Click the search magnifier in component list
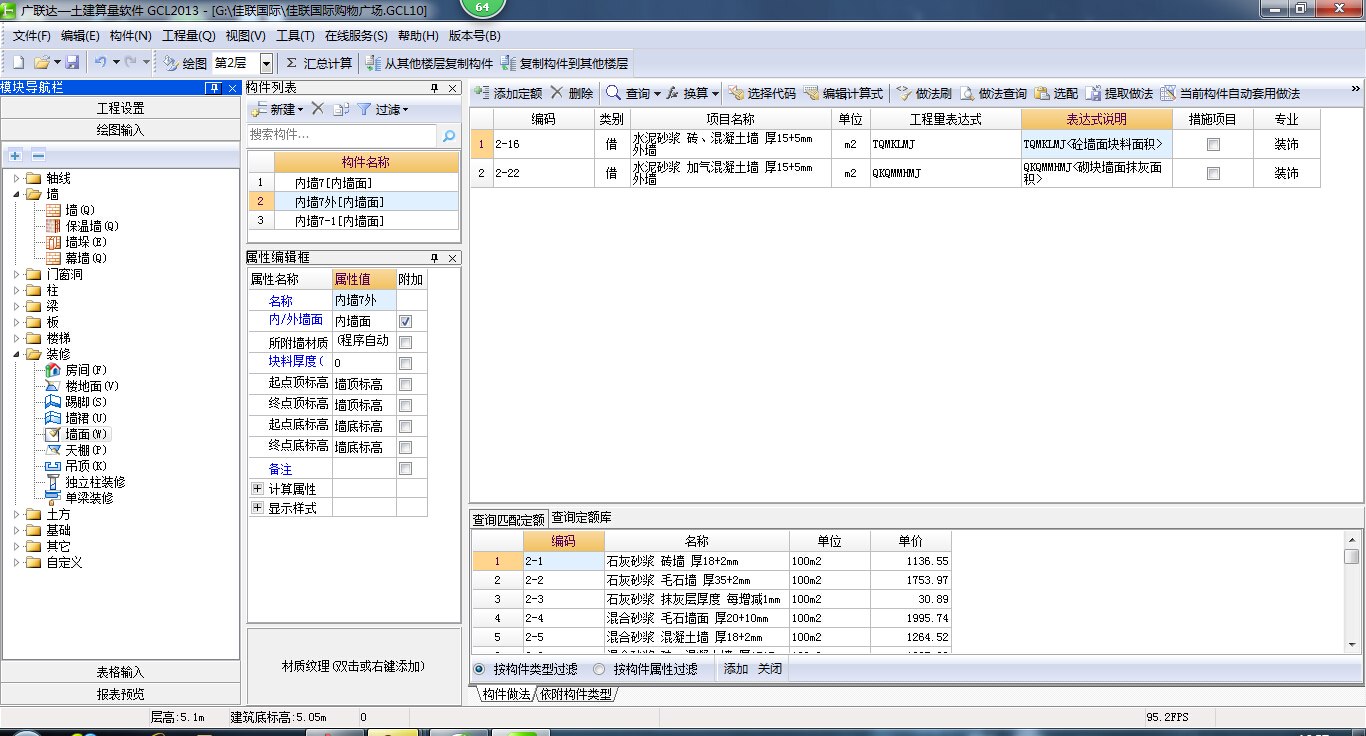 [449, 135]
